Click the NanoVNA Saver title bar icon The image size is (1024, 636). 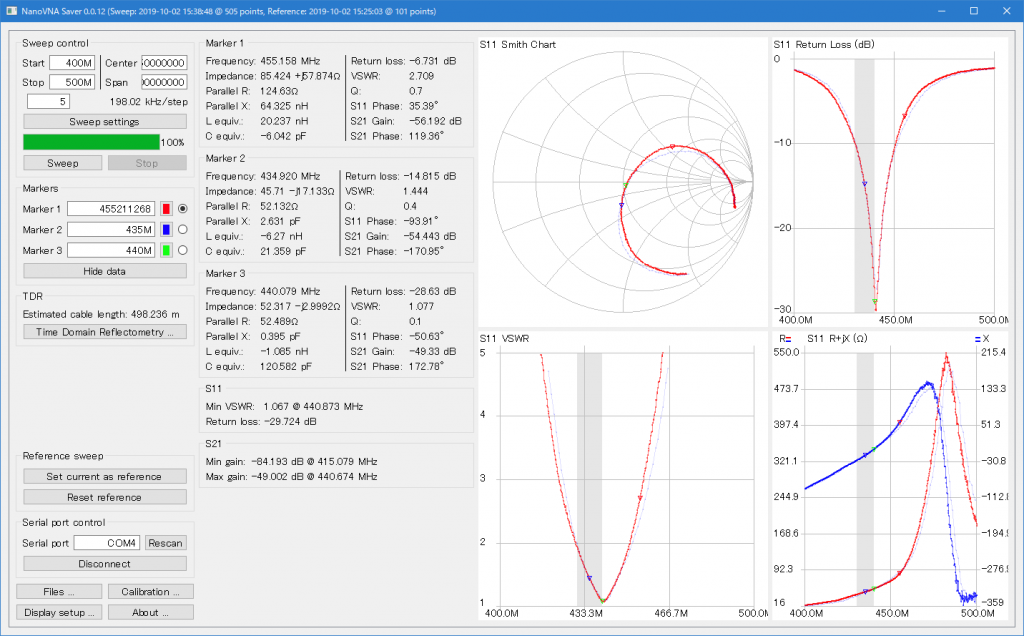click(11, 10)
